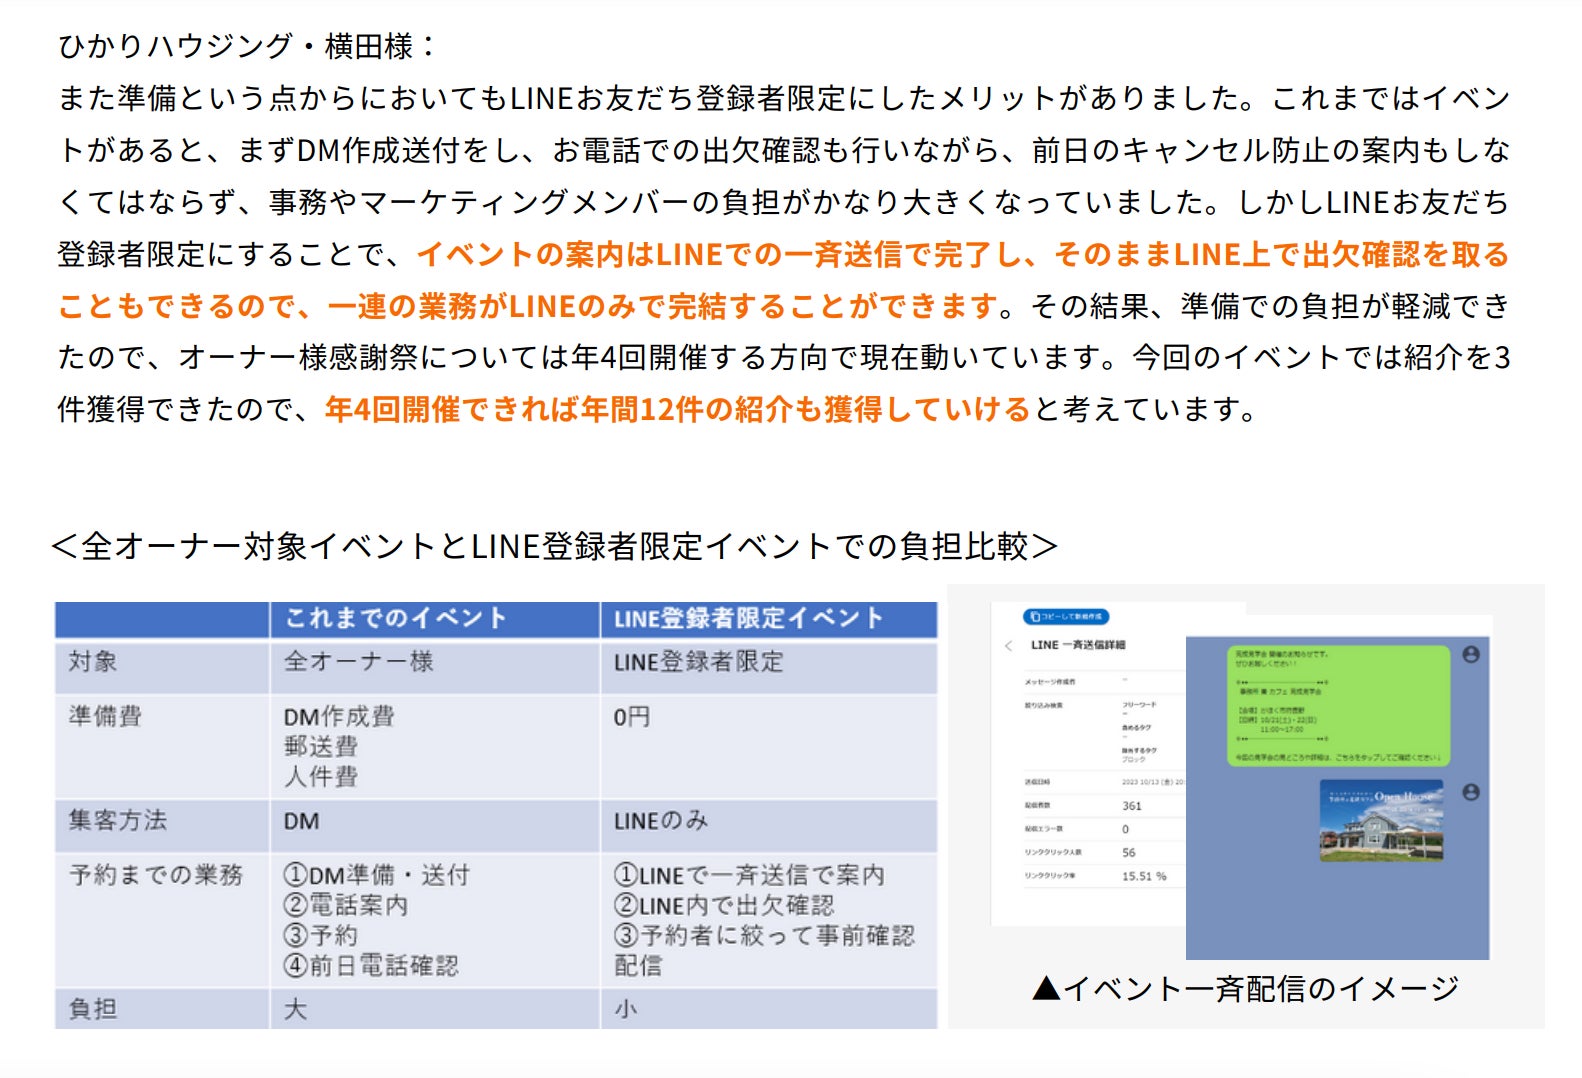Click the blue copy-and-create-new button
1582x1078 pixels.
(1066, 616)
